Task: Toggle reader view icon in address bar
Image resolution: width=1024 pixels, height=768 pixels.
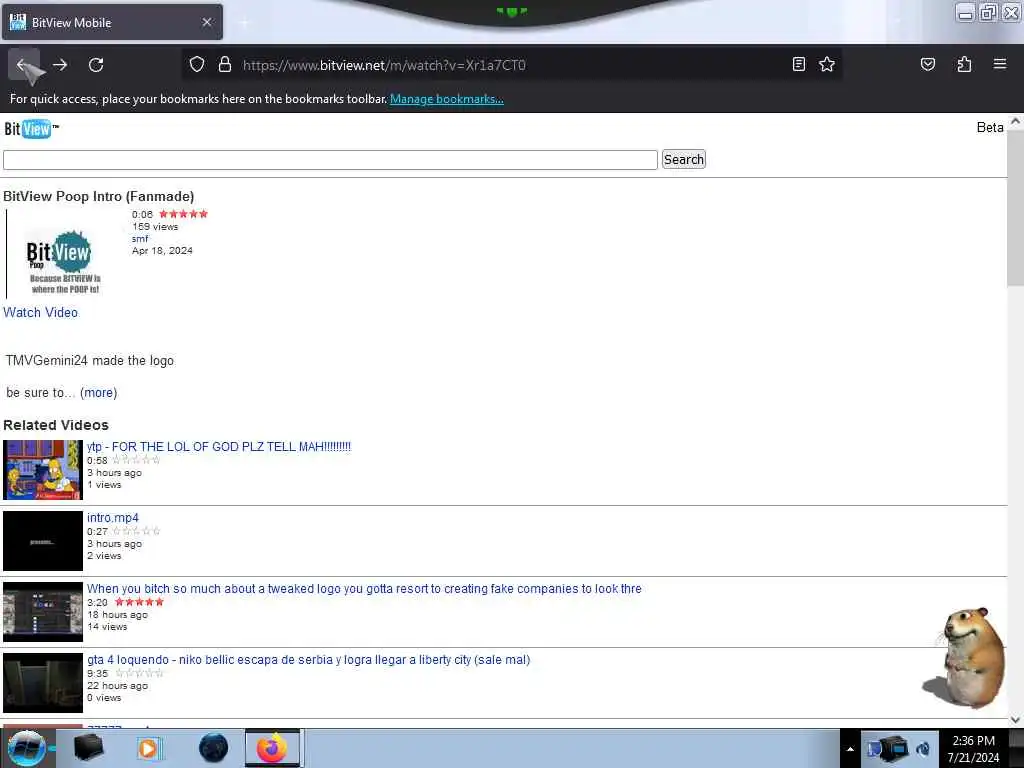Action: (798, 64)
